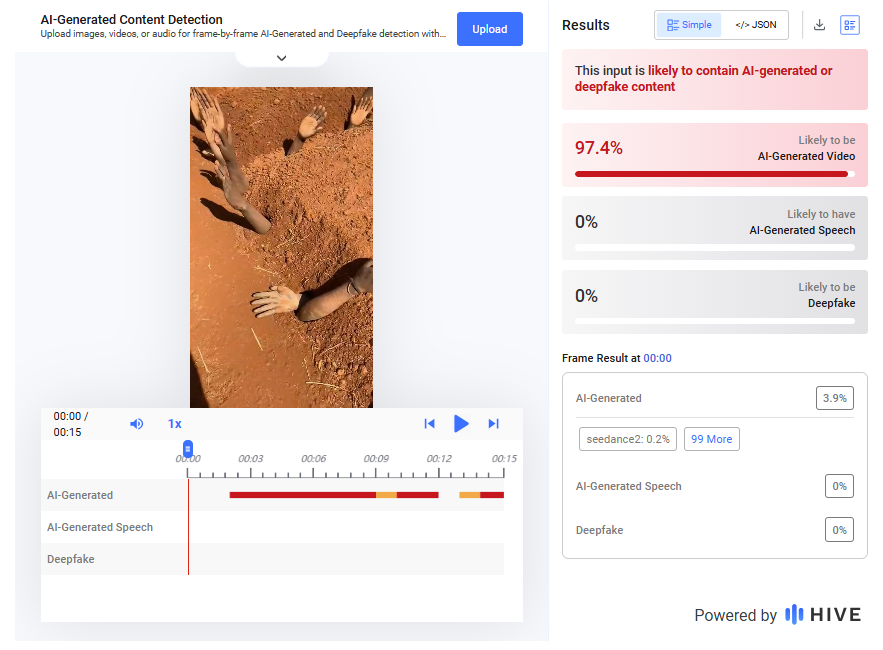Image resolution: width=883 pixels, height=650 pixels.
Task: Click the Likely to have AI-Generated Speech card
Action: tap(715, 228)
